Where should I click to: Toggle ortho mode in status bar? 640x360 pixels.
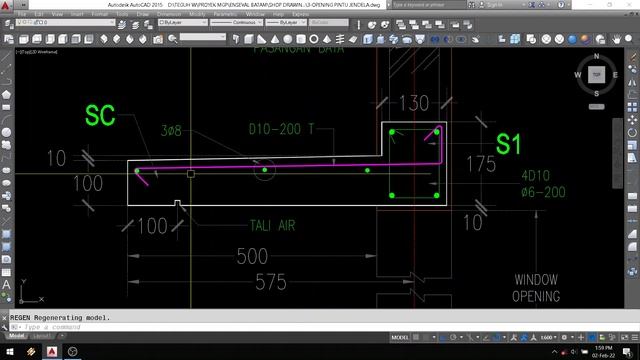[x=443, y=337]
